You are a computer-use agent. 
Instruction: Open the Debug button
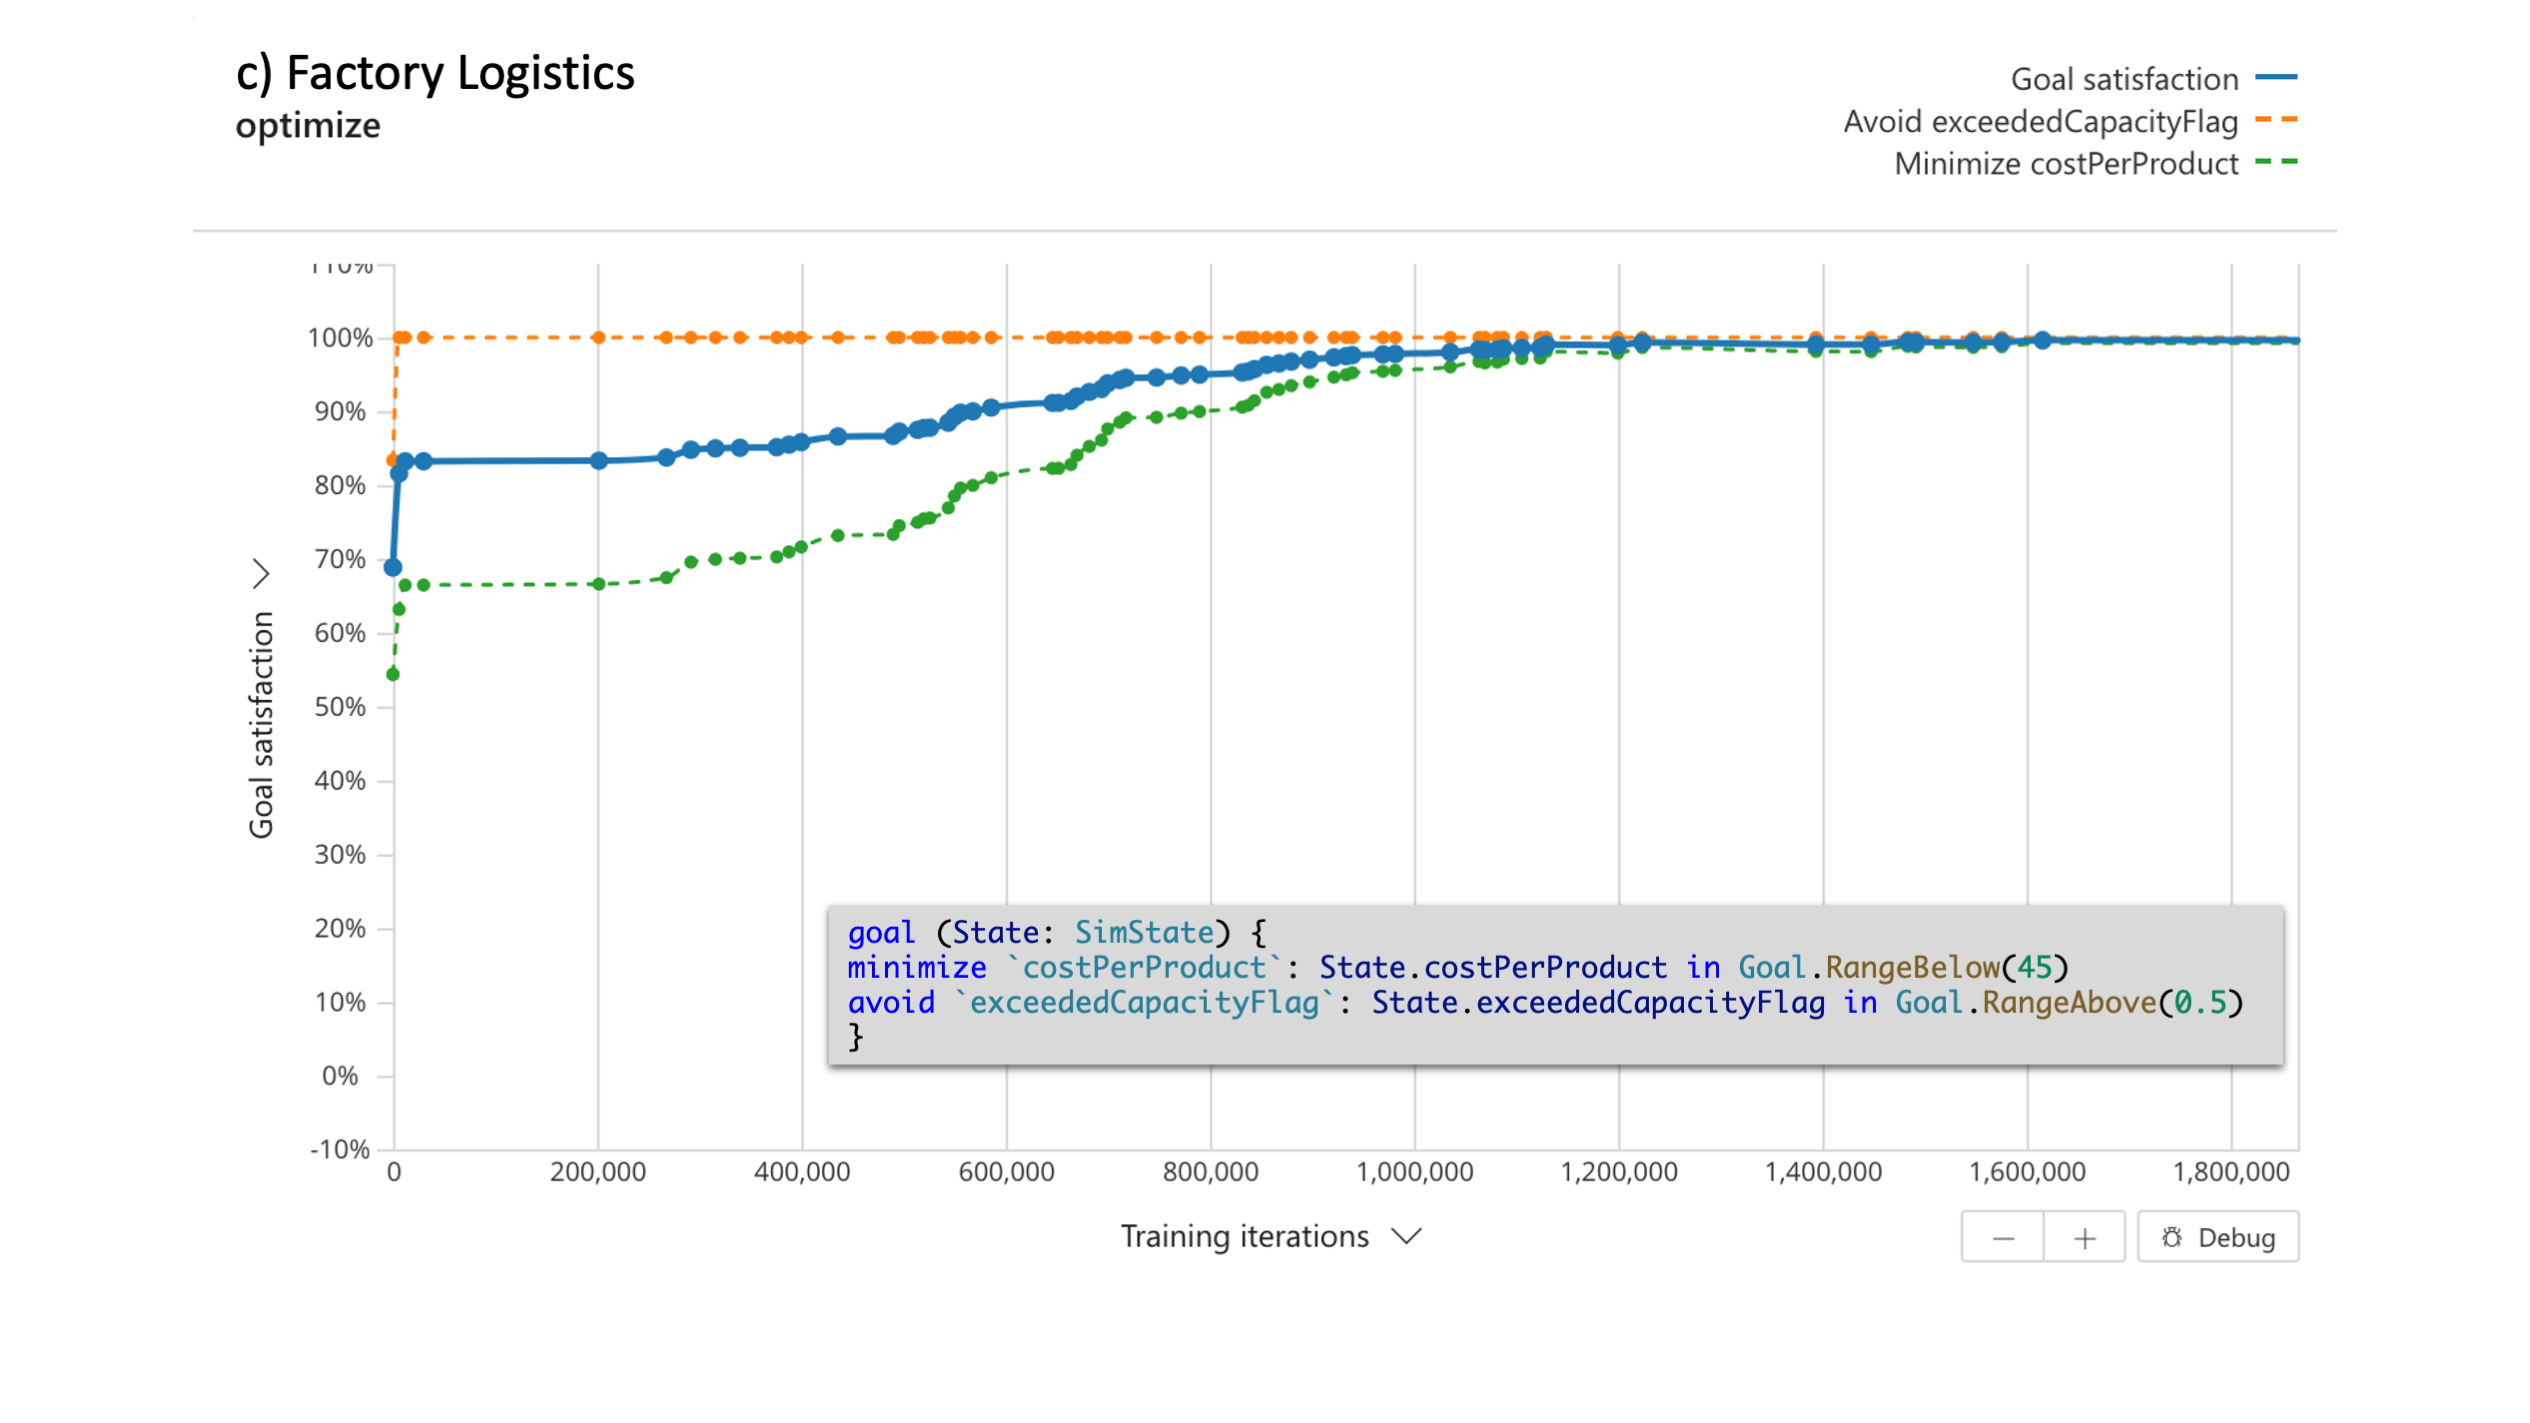click(2218, 1238)
